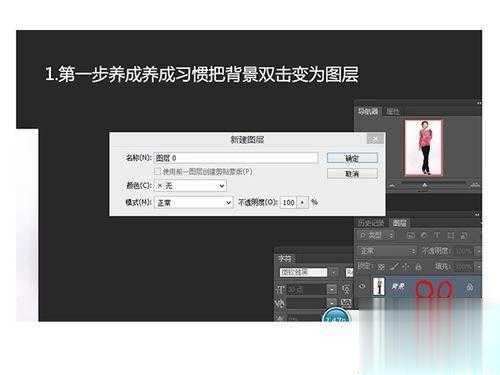Open the kerning dropdown arrow
500x375 pixels.
332,303
